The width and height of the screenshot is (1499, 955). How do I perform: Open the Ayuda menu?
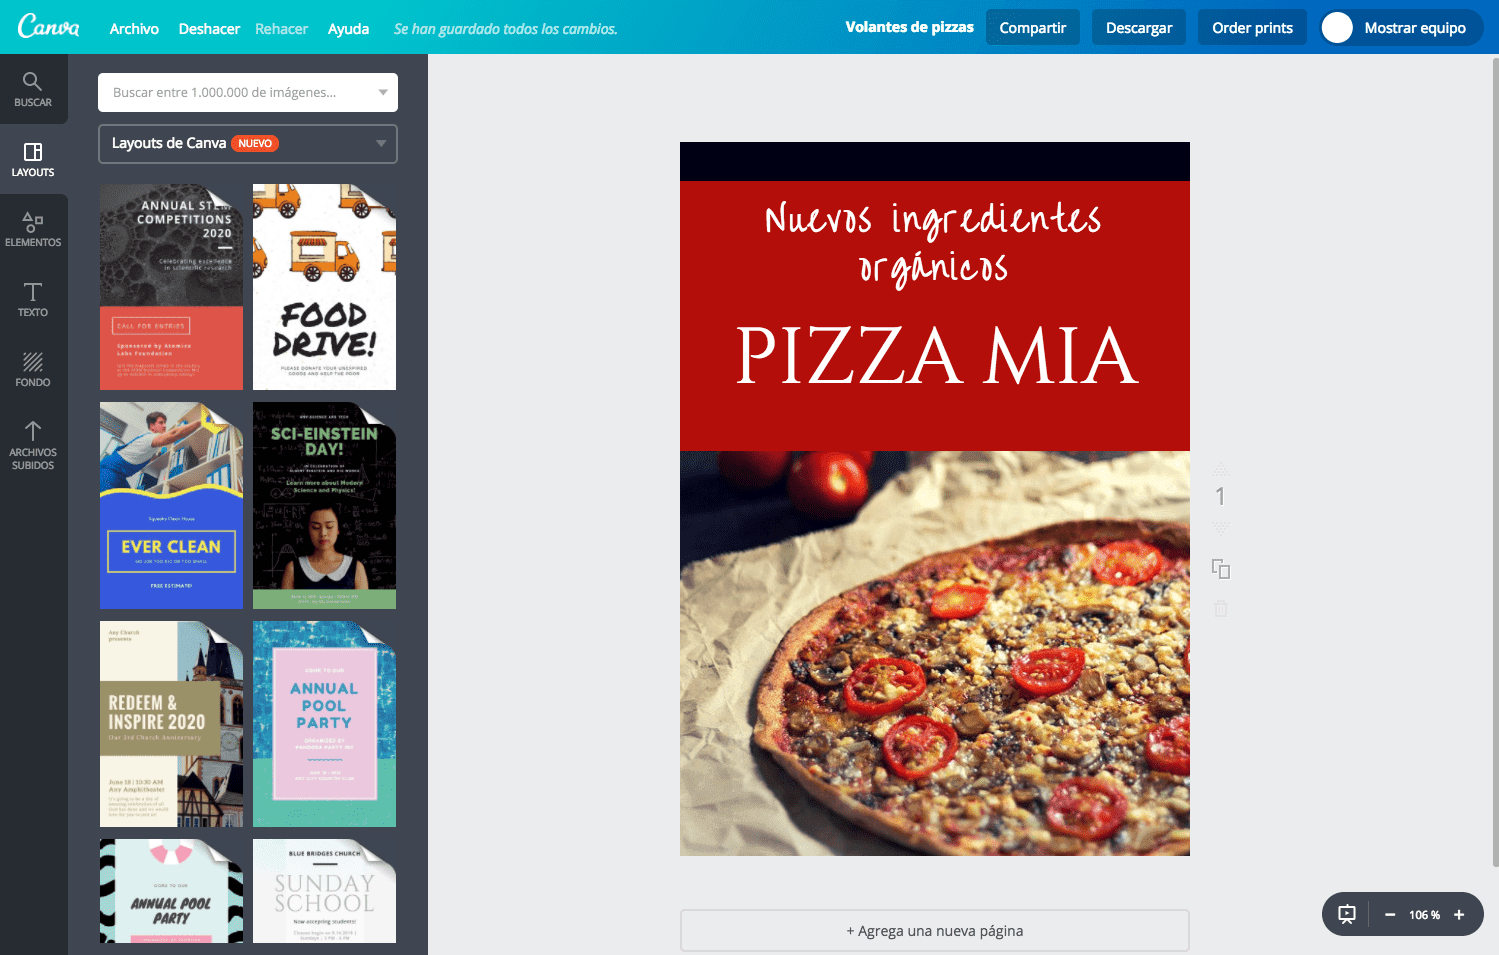click(348, 29)
